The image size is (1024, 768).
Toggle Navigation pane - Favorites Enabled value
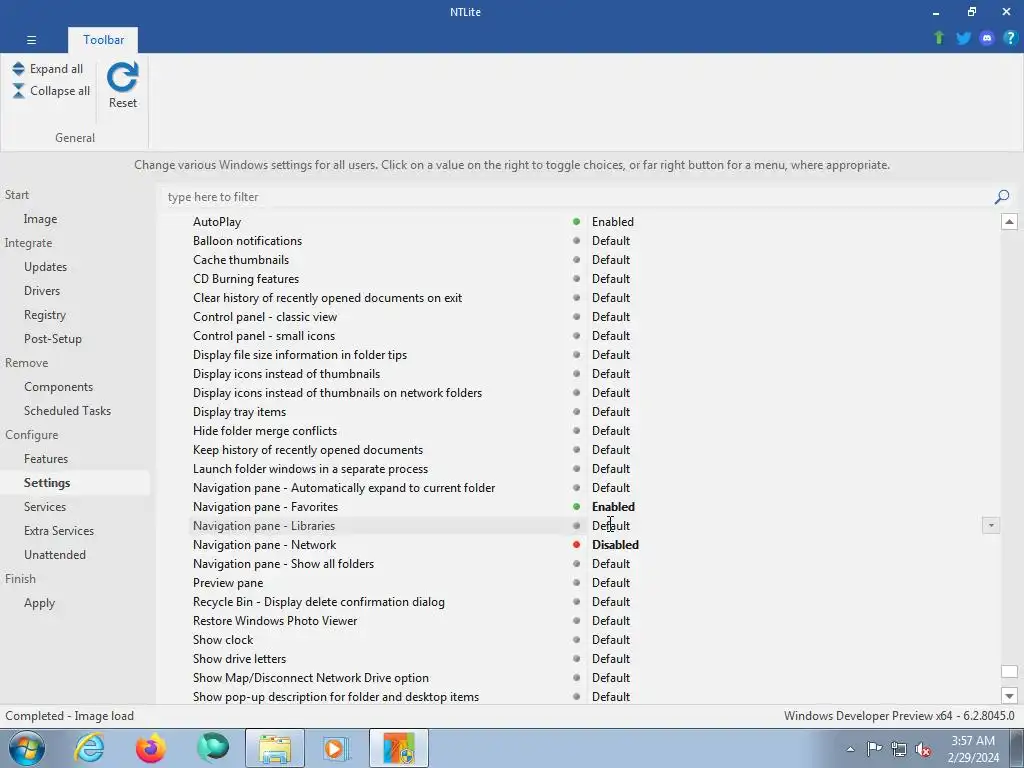coord(613,507)
